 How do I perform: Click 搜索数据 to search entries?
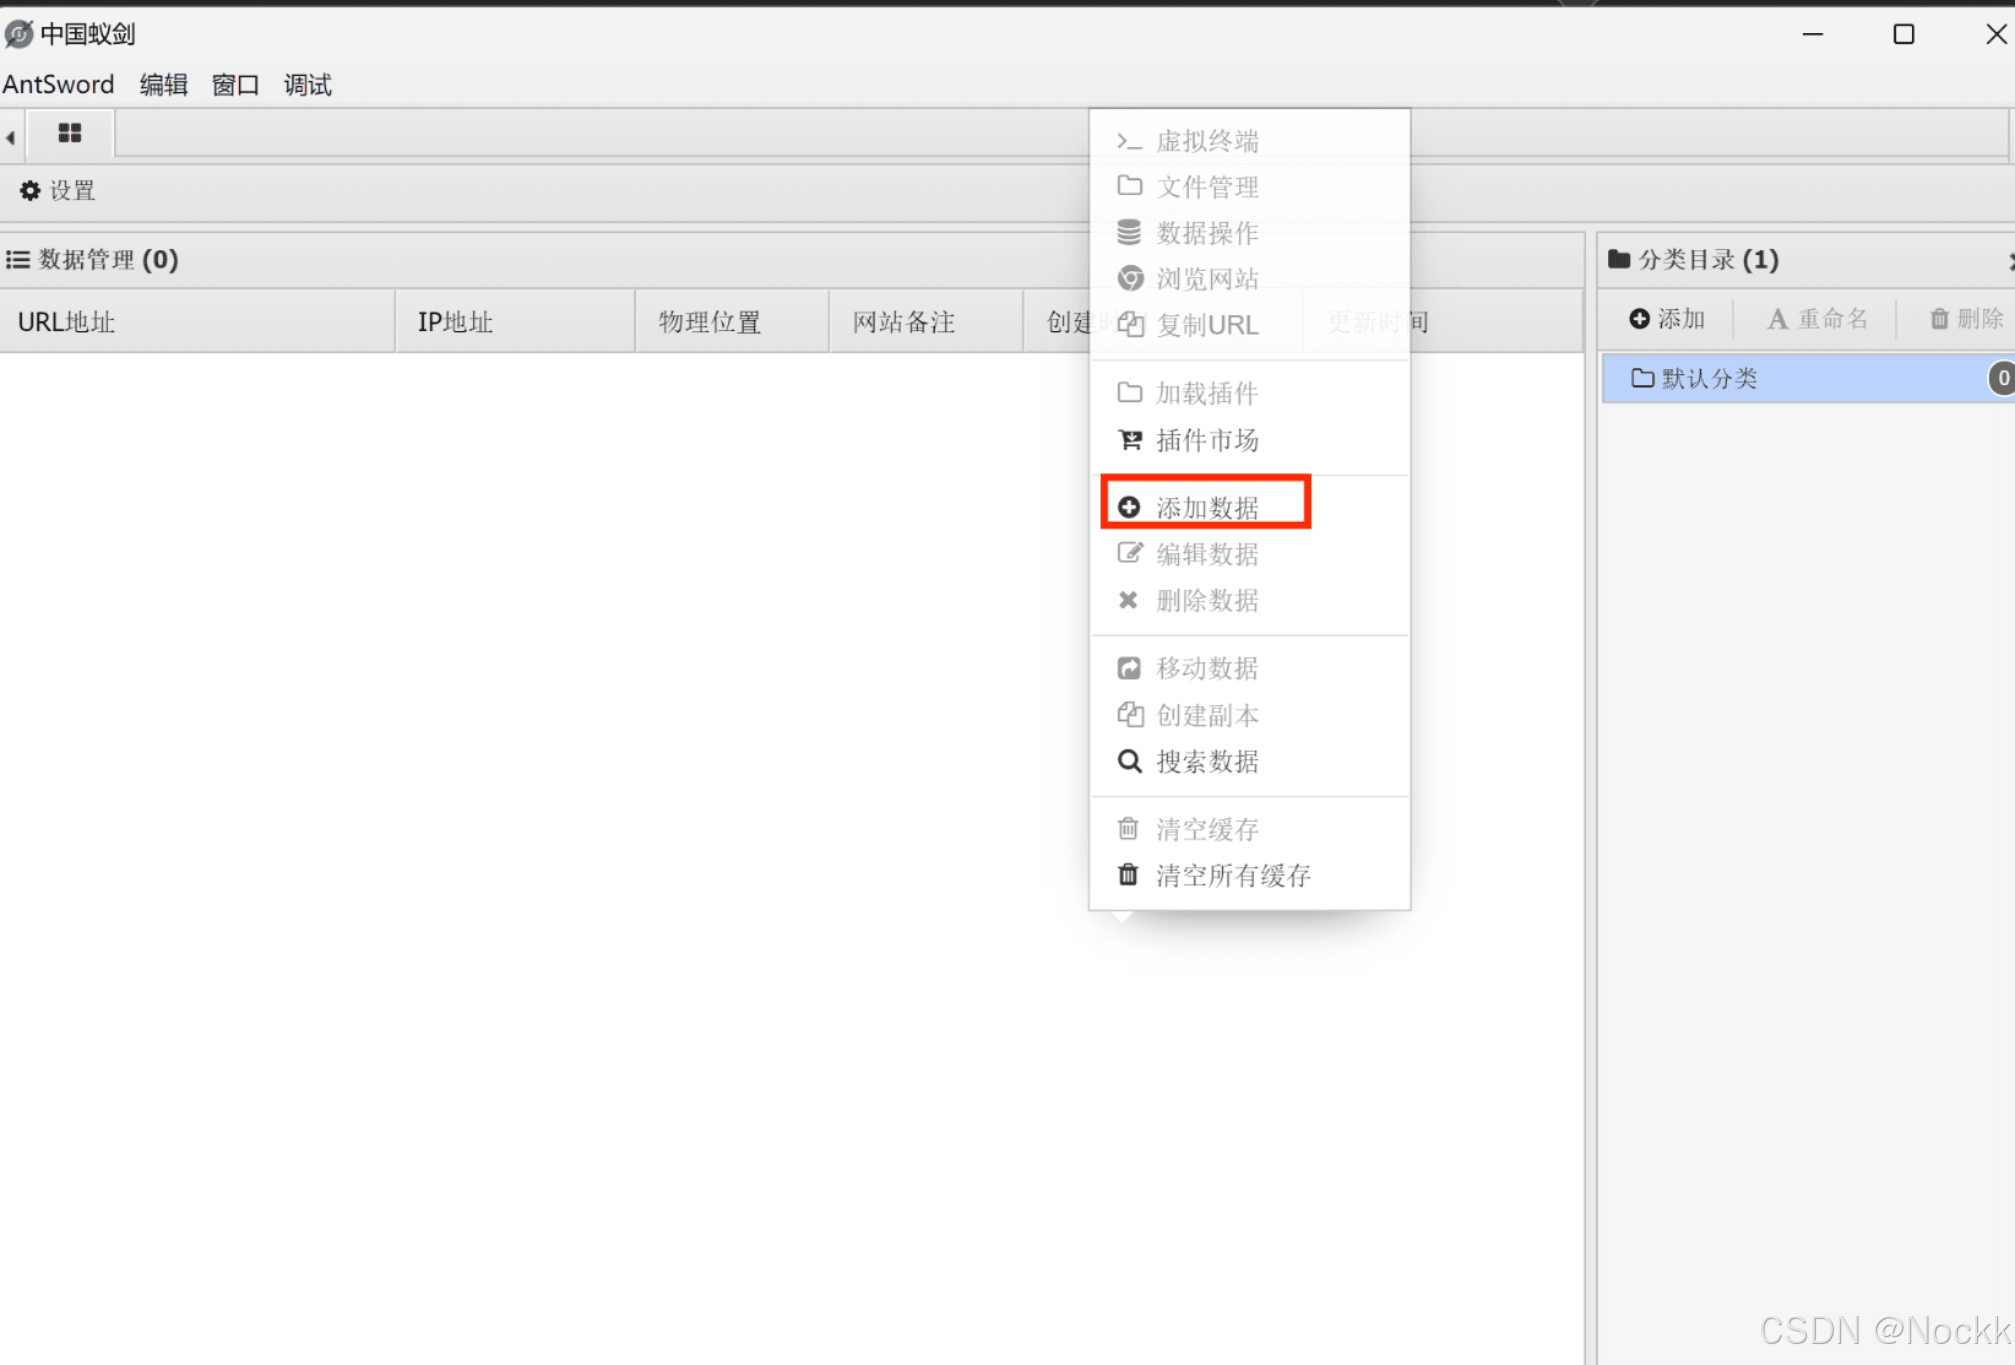[1206, 761]
